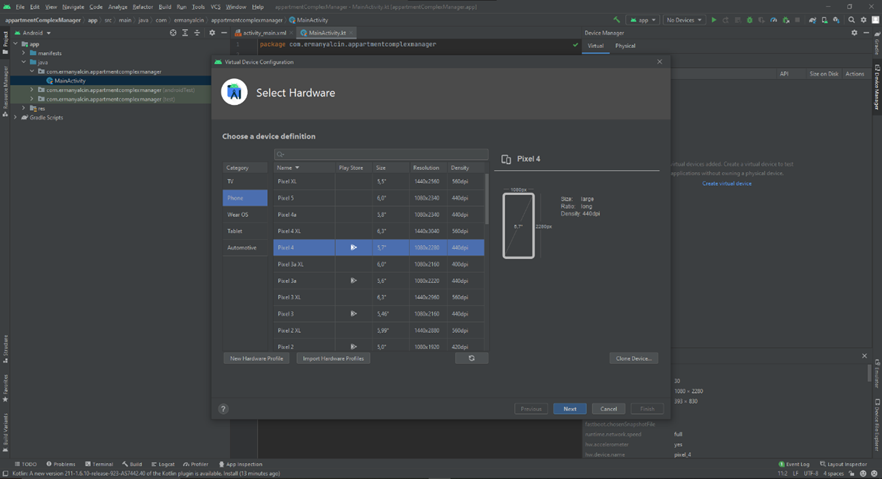Click the device search field
Screen dimensions: 882x479
[x=381, y=154]
